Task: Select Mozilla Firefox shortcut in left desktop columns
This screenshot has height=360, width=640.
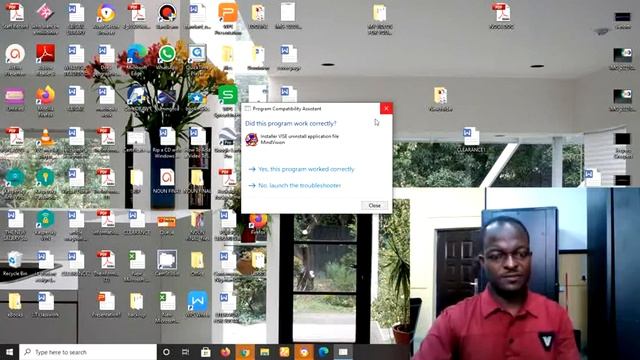Action: click(x=45, y=100)
